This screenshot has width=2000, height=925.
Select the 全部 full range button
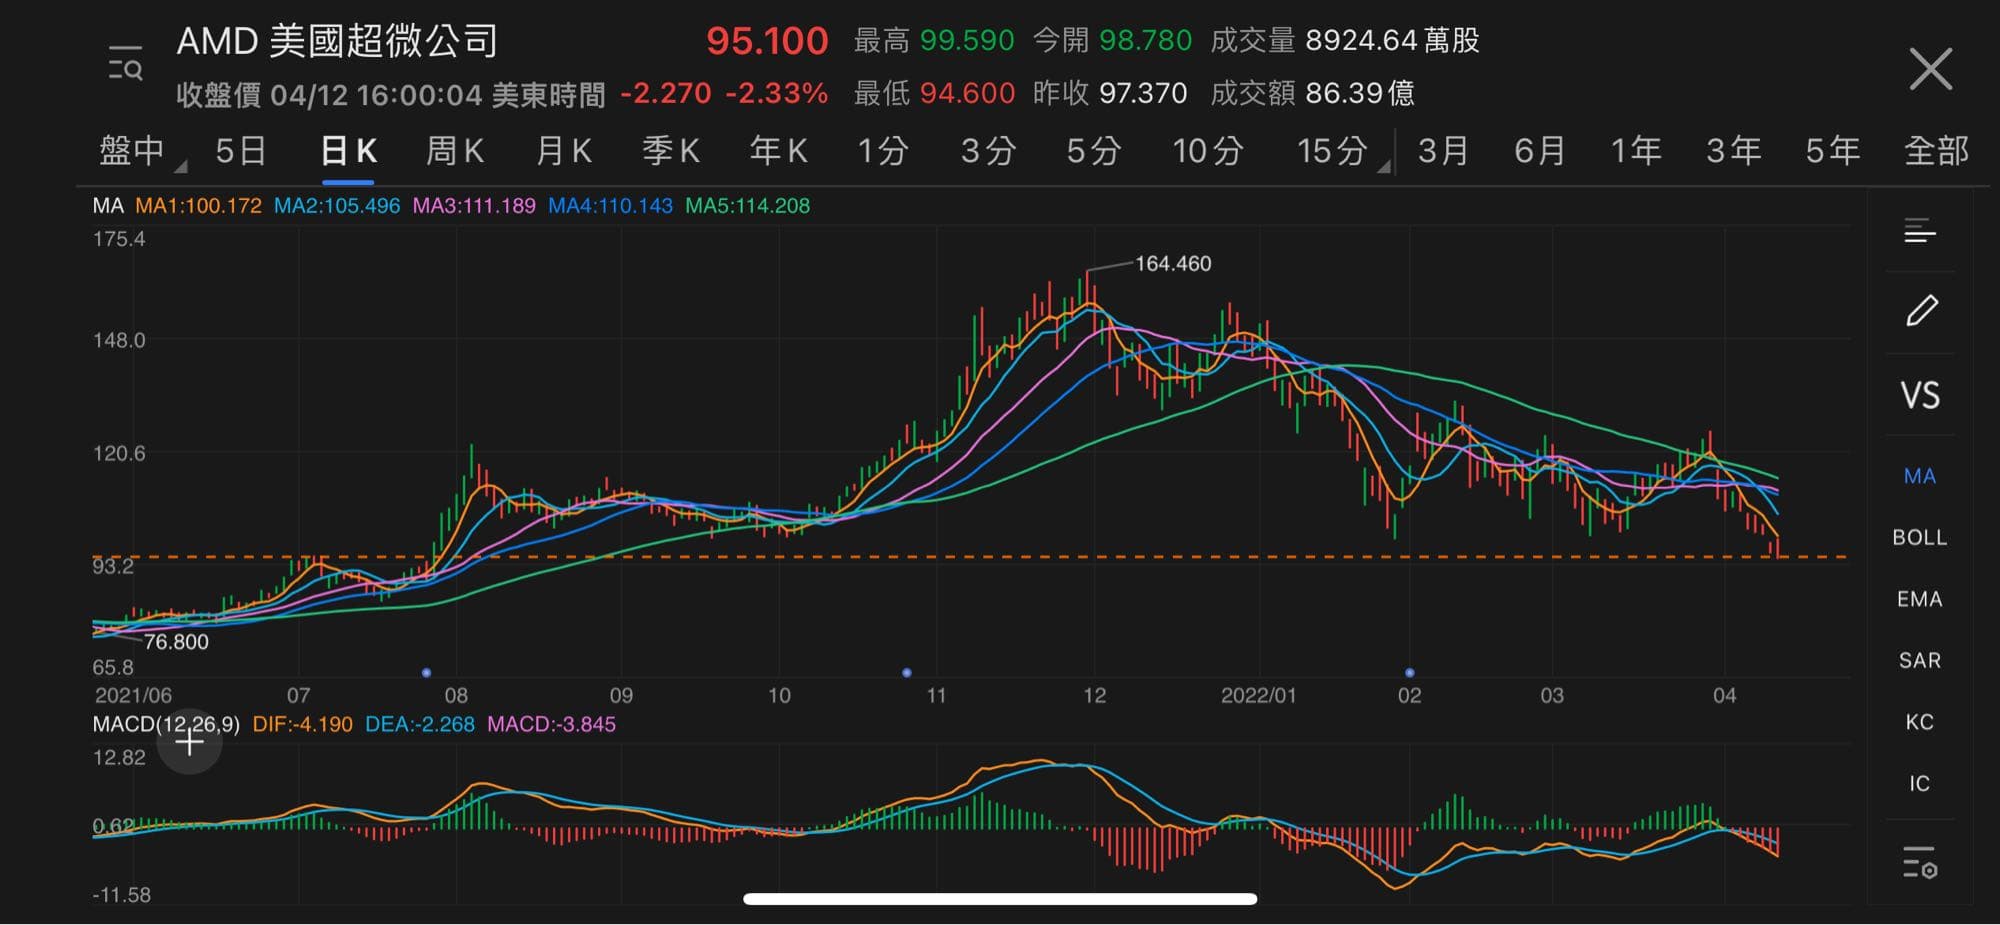click(1936, 152)
